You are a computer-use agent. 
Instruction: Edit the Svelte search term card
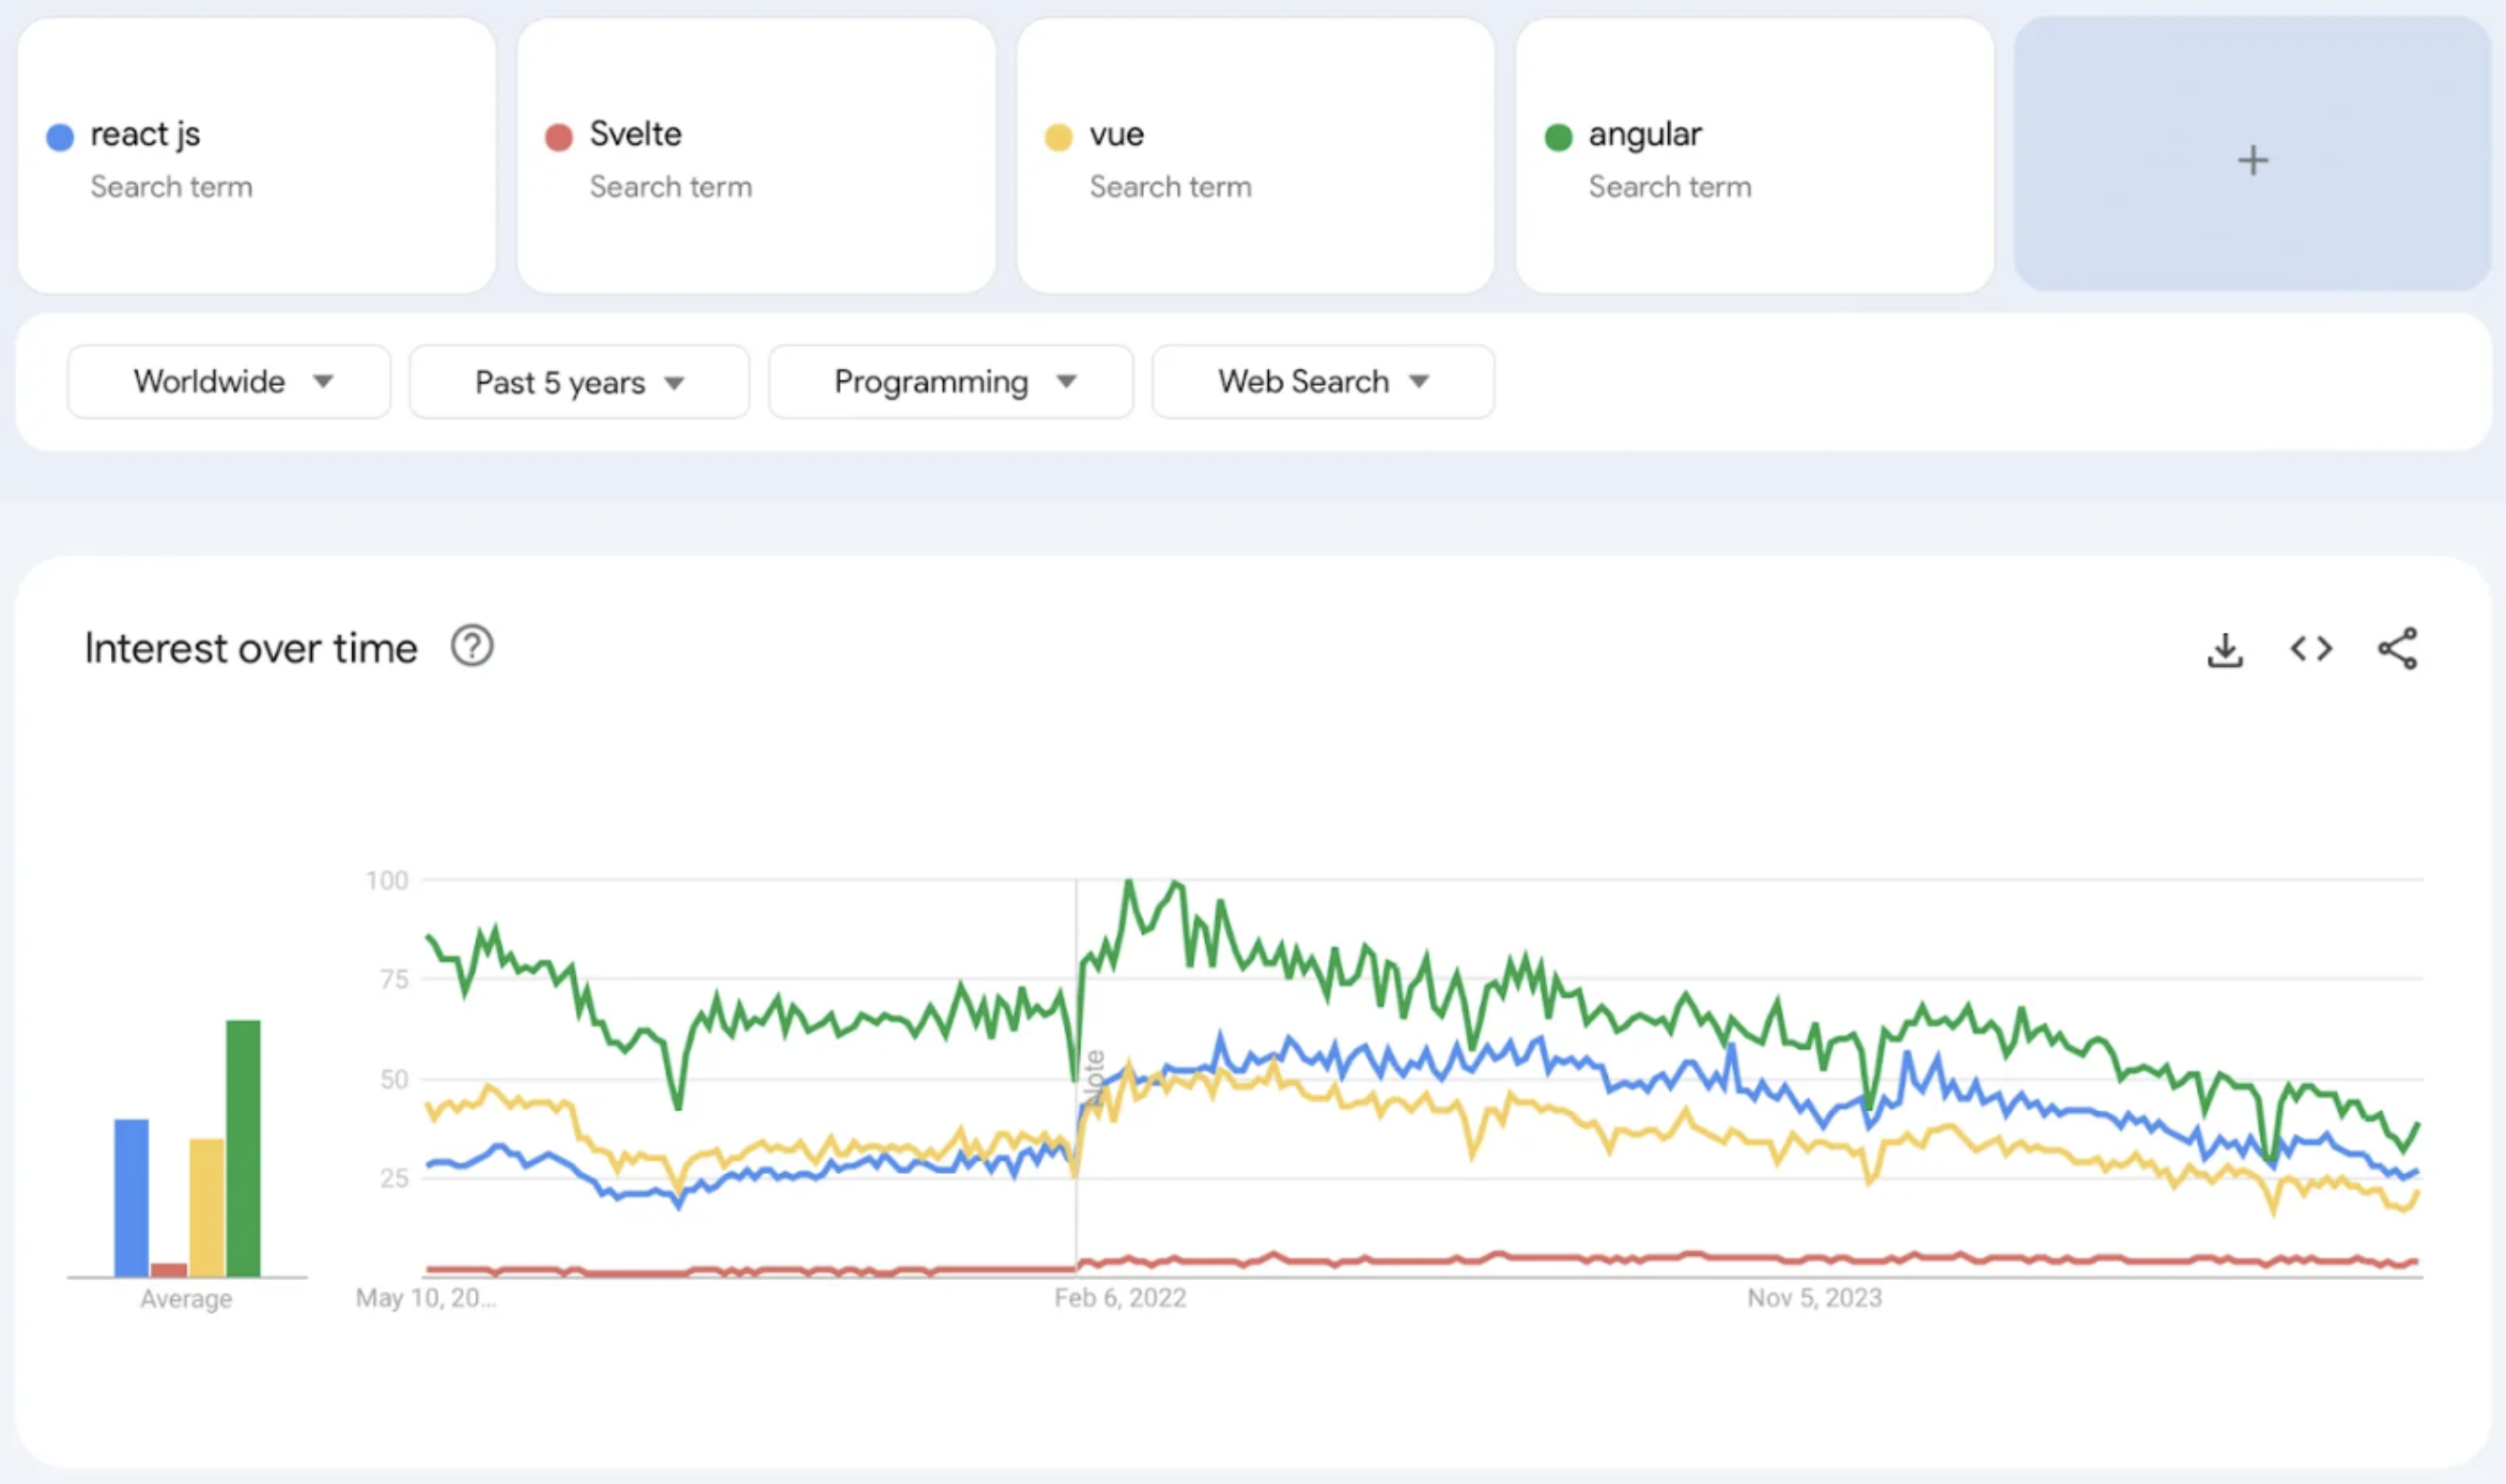[636, 134]
